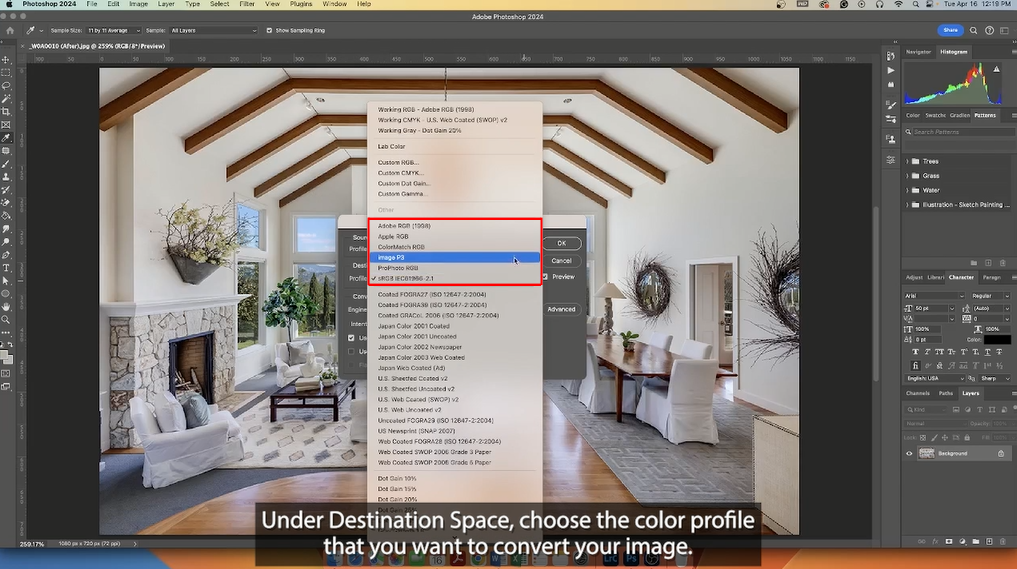Open the Image menu
This screenshot has height=569, width=1017.
click(138, 4)
